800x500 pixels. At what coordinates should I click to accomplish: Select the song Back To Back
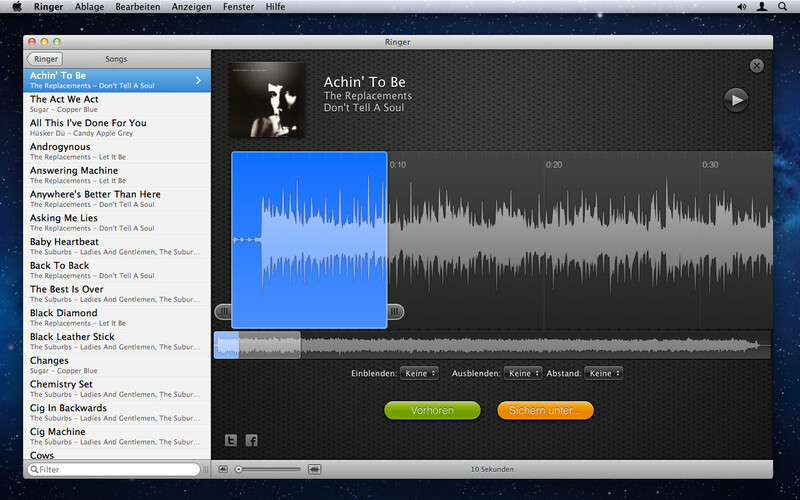117,270
